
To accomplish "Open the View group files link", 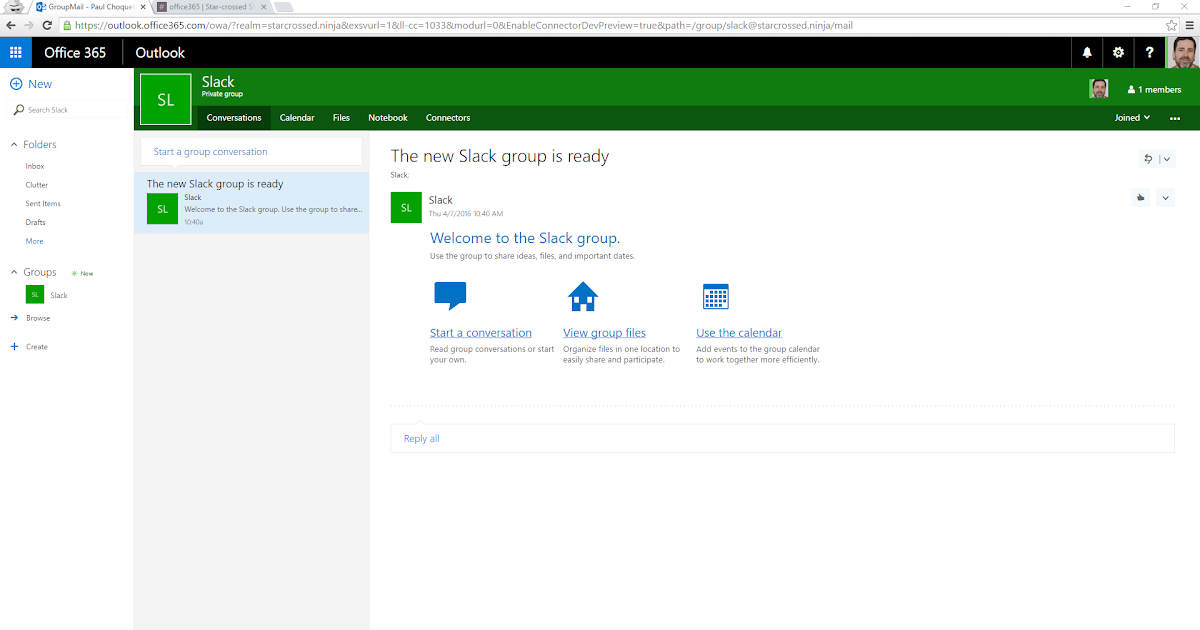I will [x=604, y=333].
